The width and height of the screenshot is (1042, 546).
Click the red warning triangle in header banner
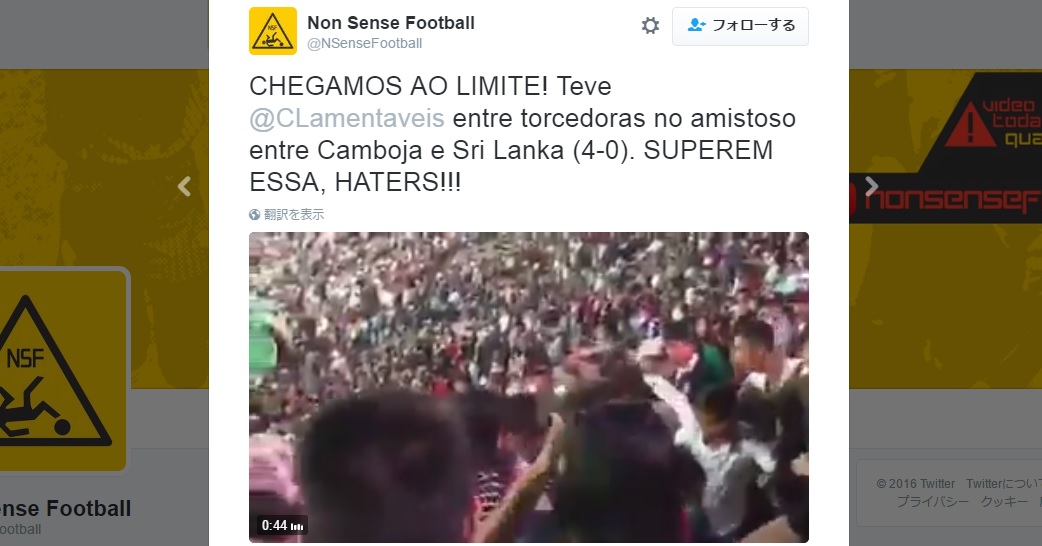[970, 125]
